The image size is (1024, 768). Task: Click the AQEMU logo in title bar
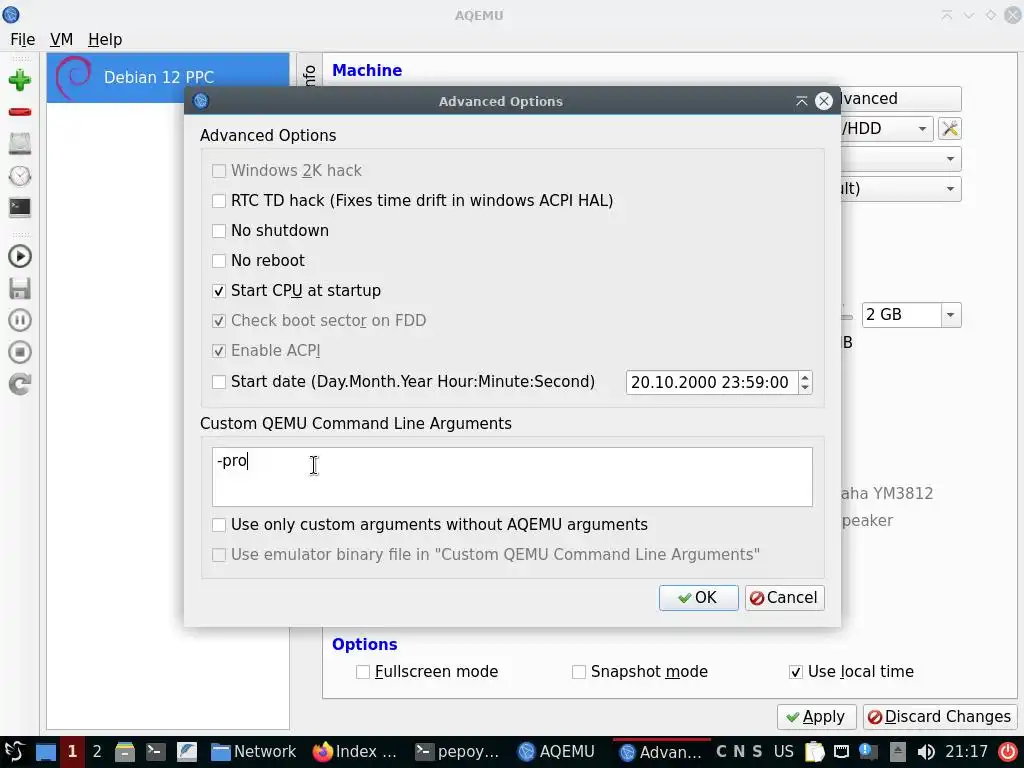tap(11, 14)
